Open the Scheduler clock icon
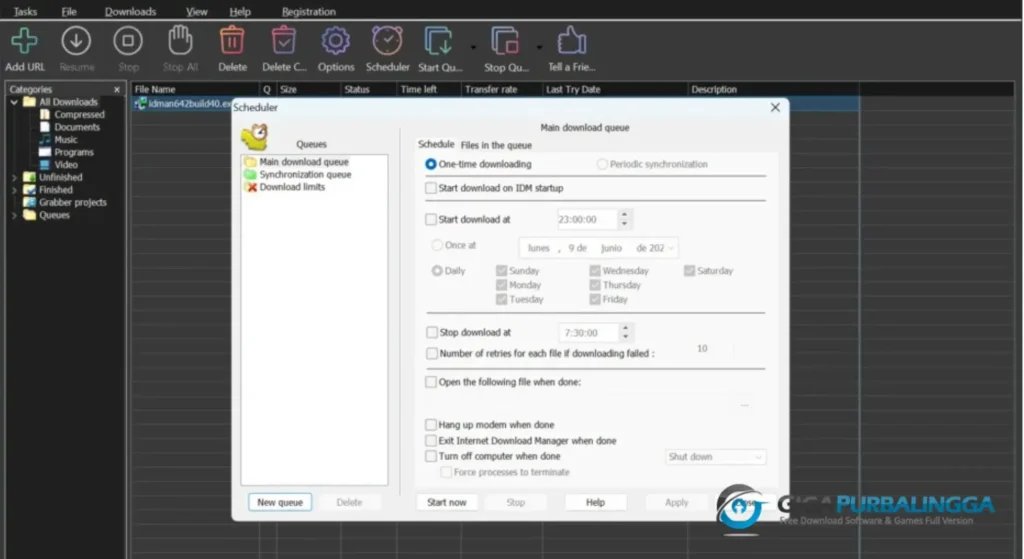The width and height of the screenshot is (1024, 559). click(x=387, y=40)
